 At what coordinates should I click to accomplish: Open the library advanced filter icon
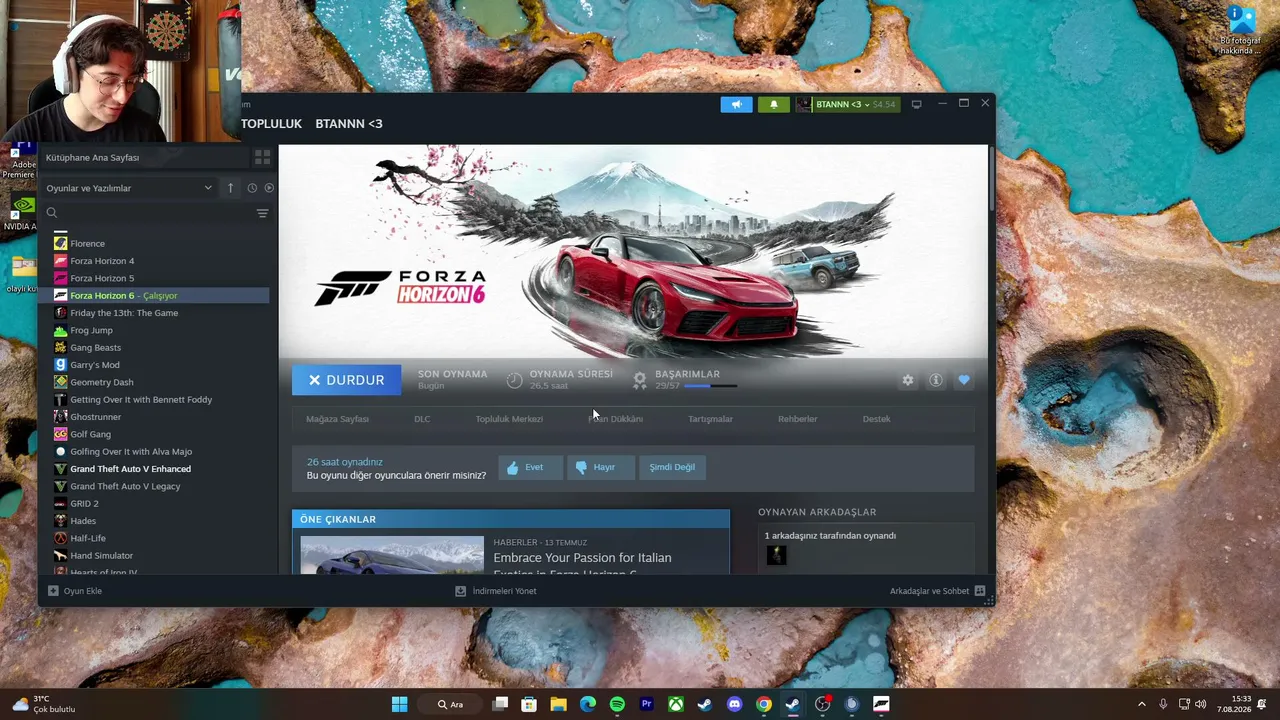(262, 213)
